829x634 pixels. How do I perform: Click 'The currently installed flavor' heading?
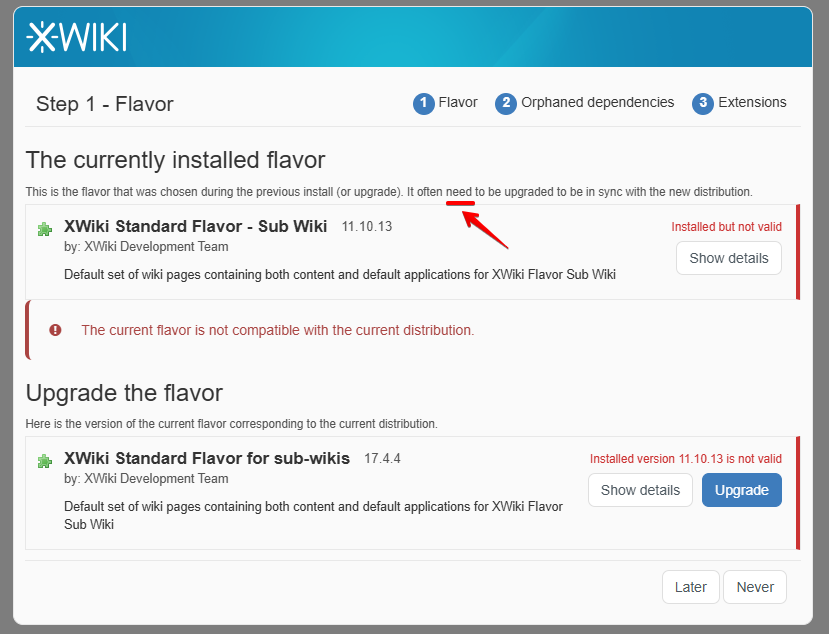point(176,160)
